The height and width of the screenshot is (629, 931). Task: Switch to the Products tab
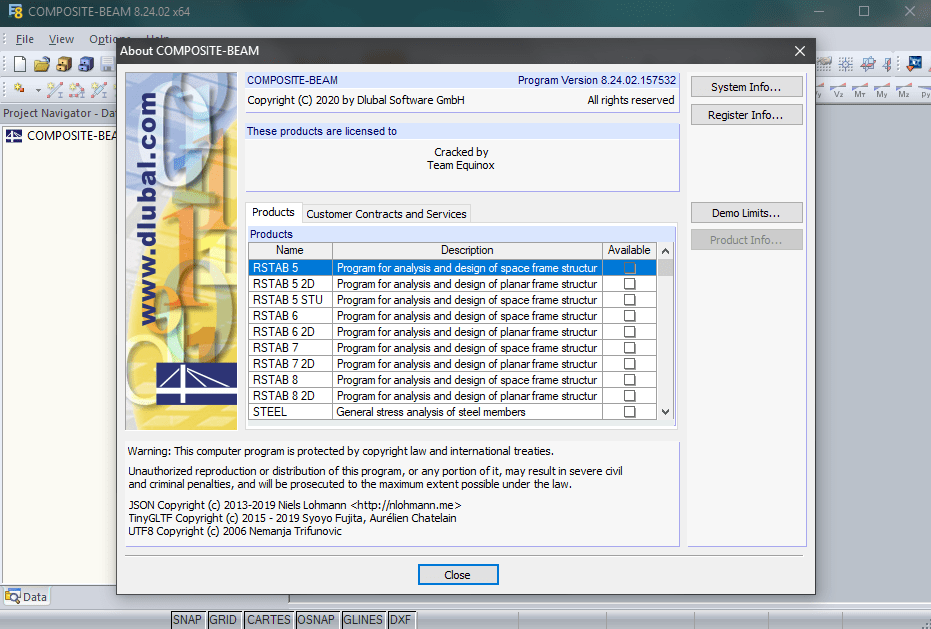(x=273, y=213)
